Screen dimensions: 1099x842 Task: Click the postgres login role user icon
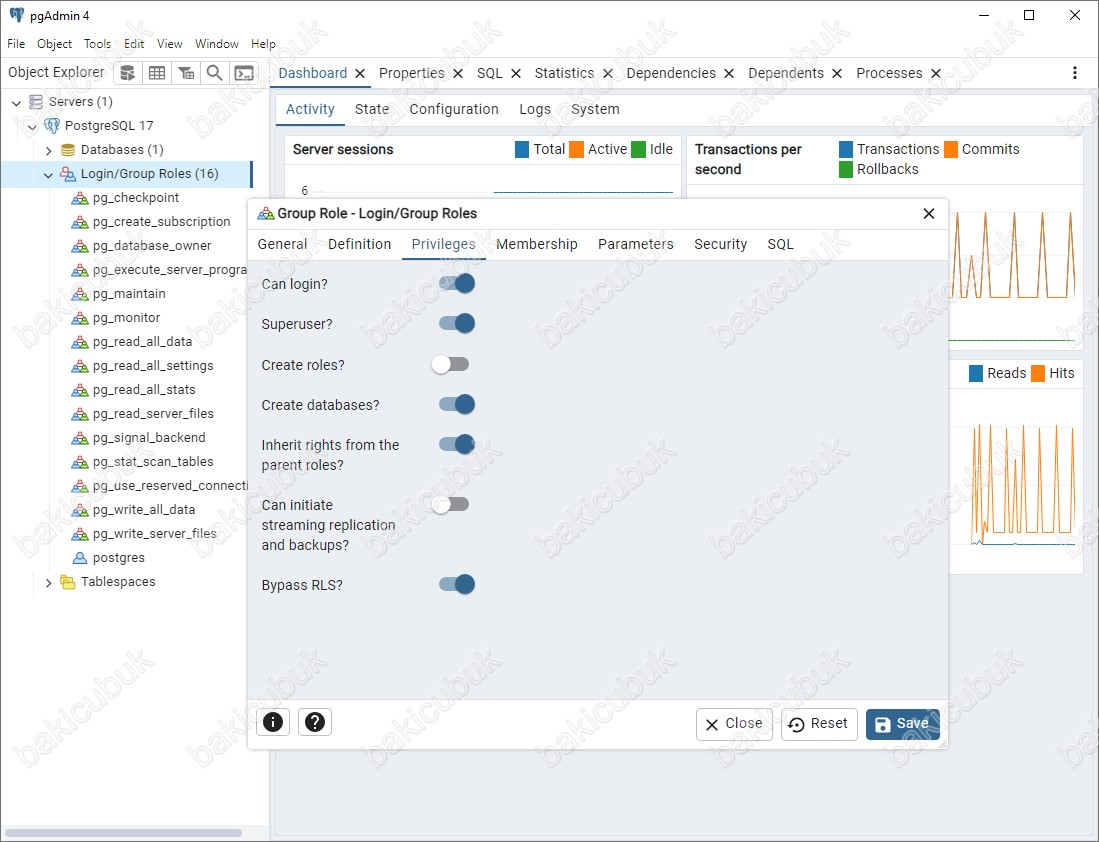point(80,558)
